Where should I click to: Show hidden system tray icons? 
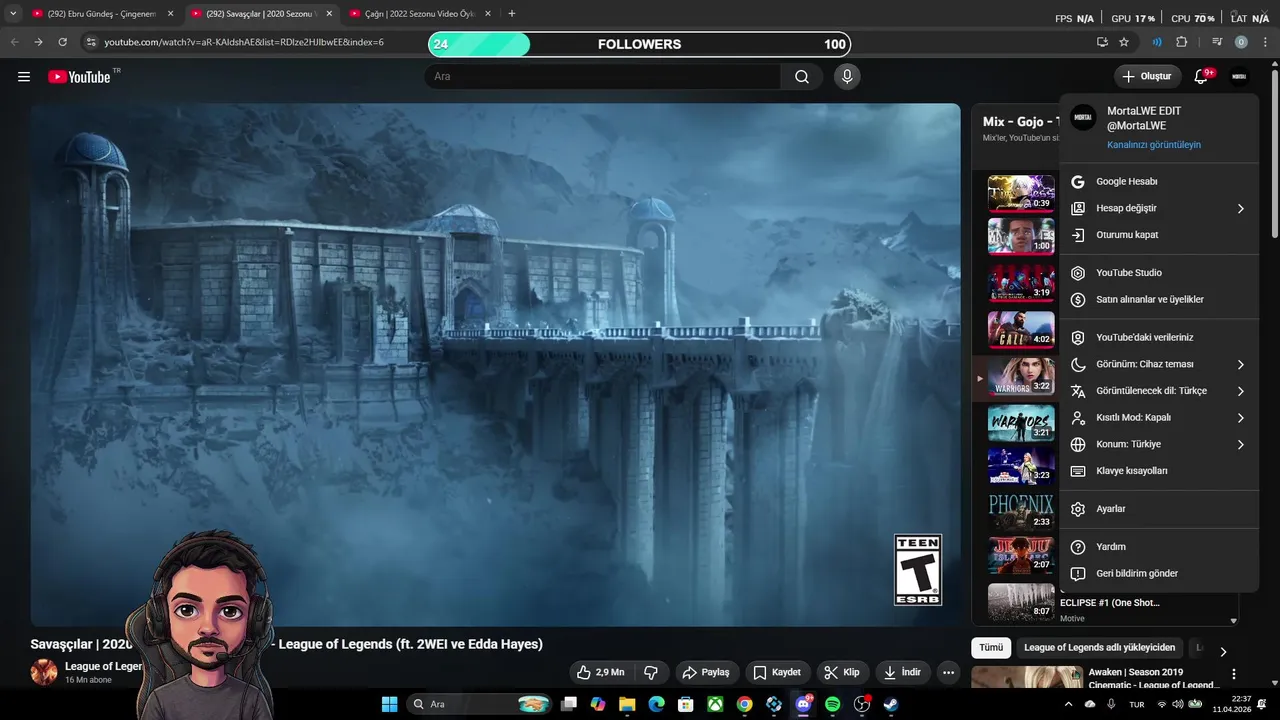(1068, 704)
